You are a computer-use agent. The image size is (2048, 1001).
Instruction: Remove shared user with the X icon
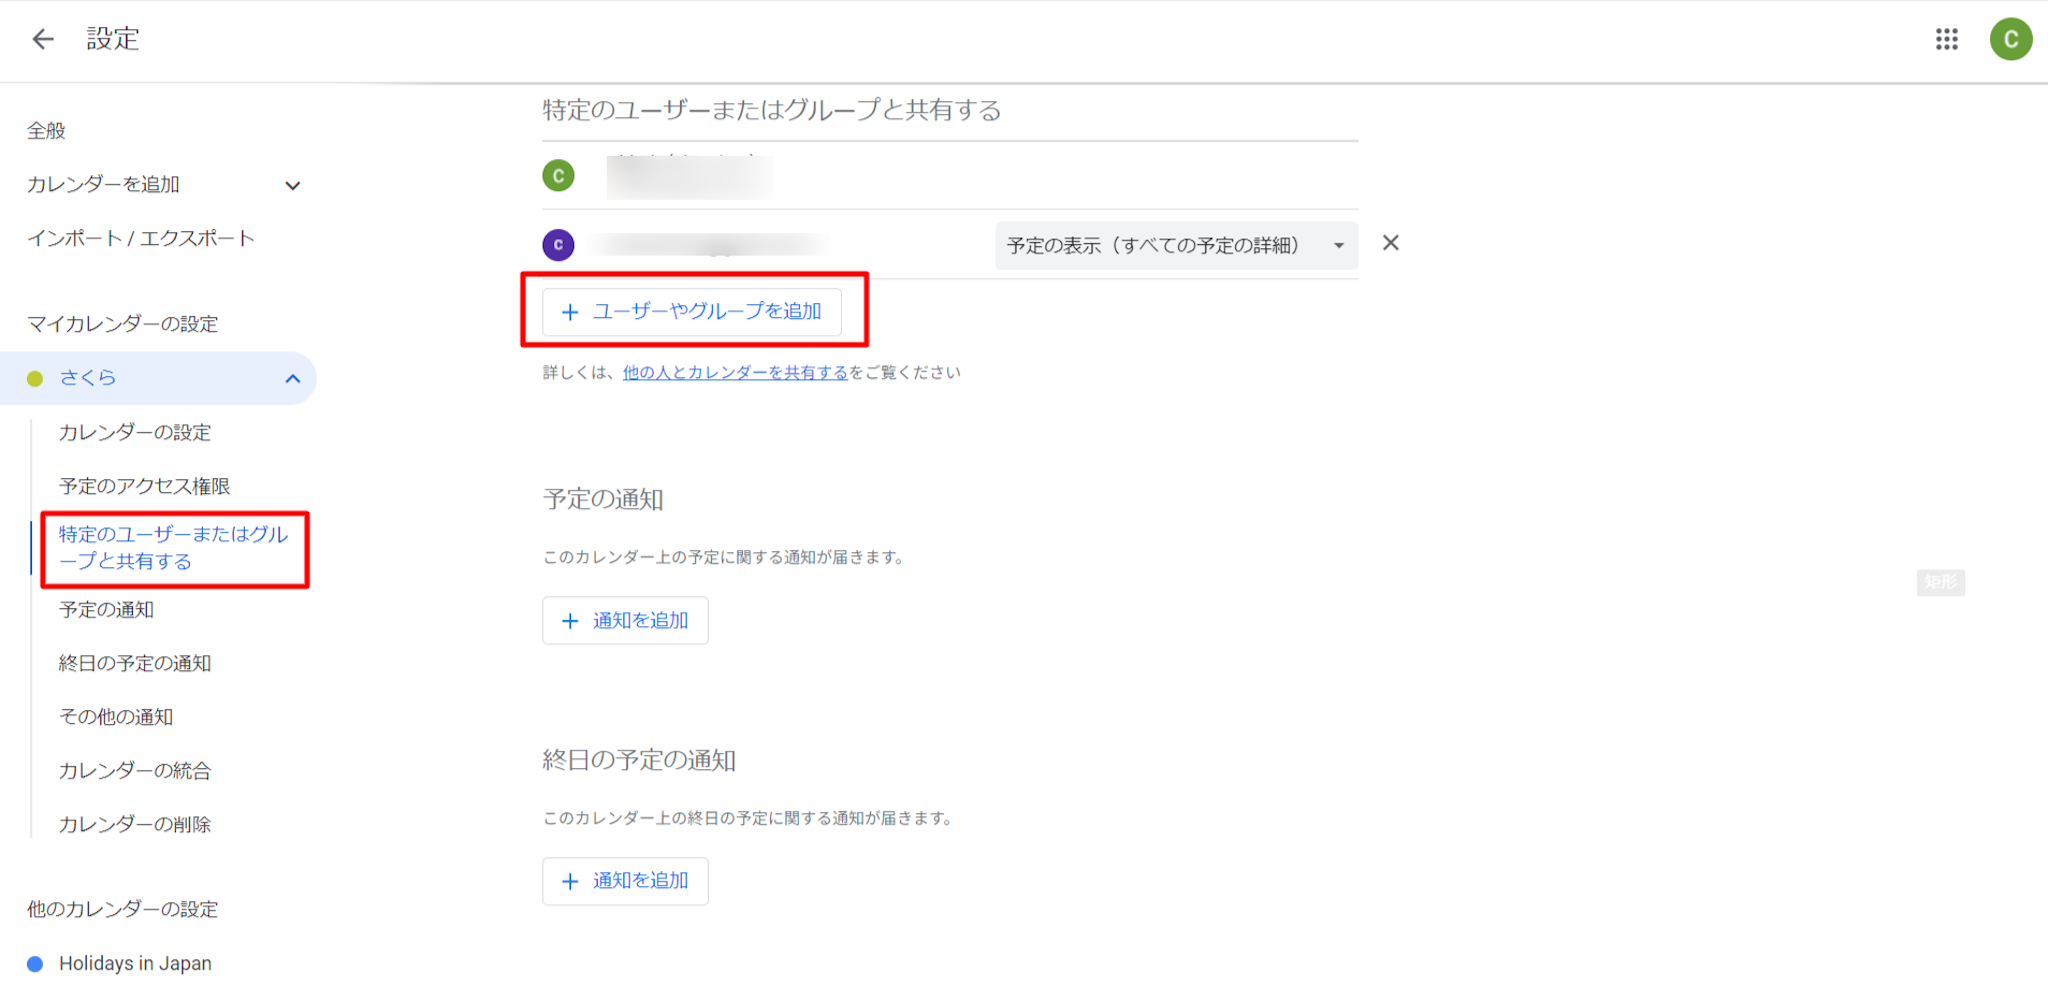1390,243
